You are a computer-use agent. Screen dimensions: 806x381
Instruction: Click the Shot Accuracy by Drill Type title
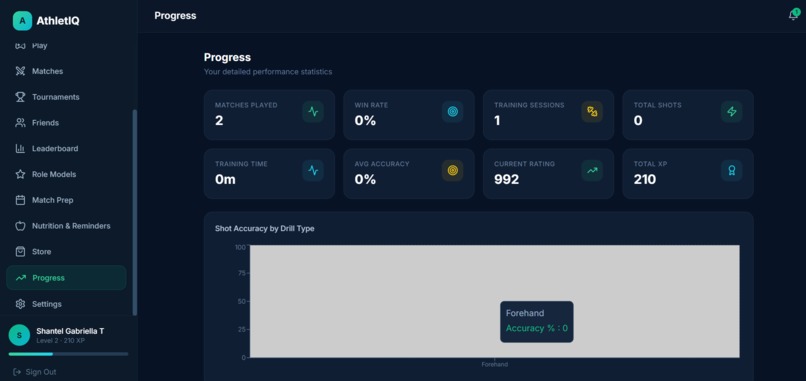pyautogui.click(x=265, y=228)
